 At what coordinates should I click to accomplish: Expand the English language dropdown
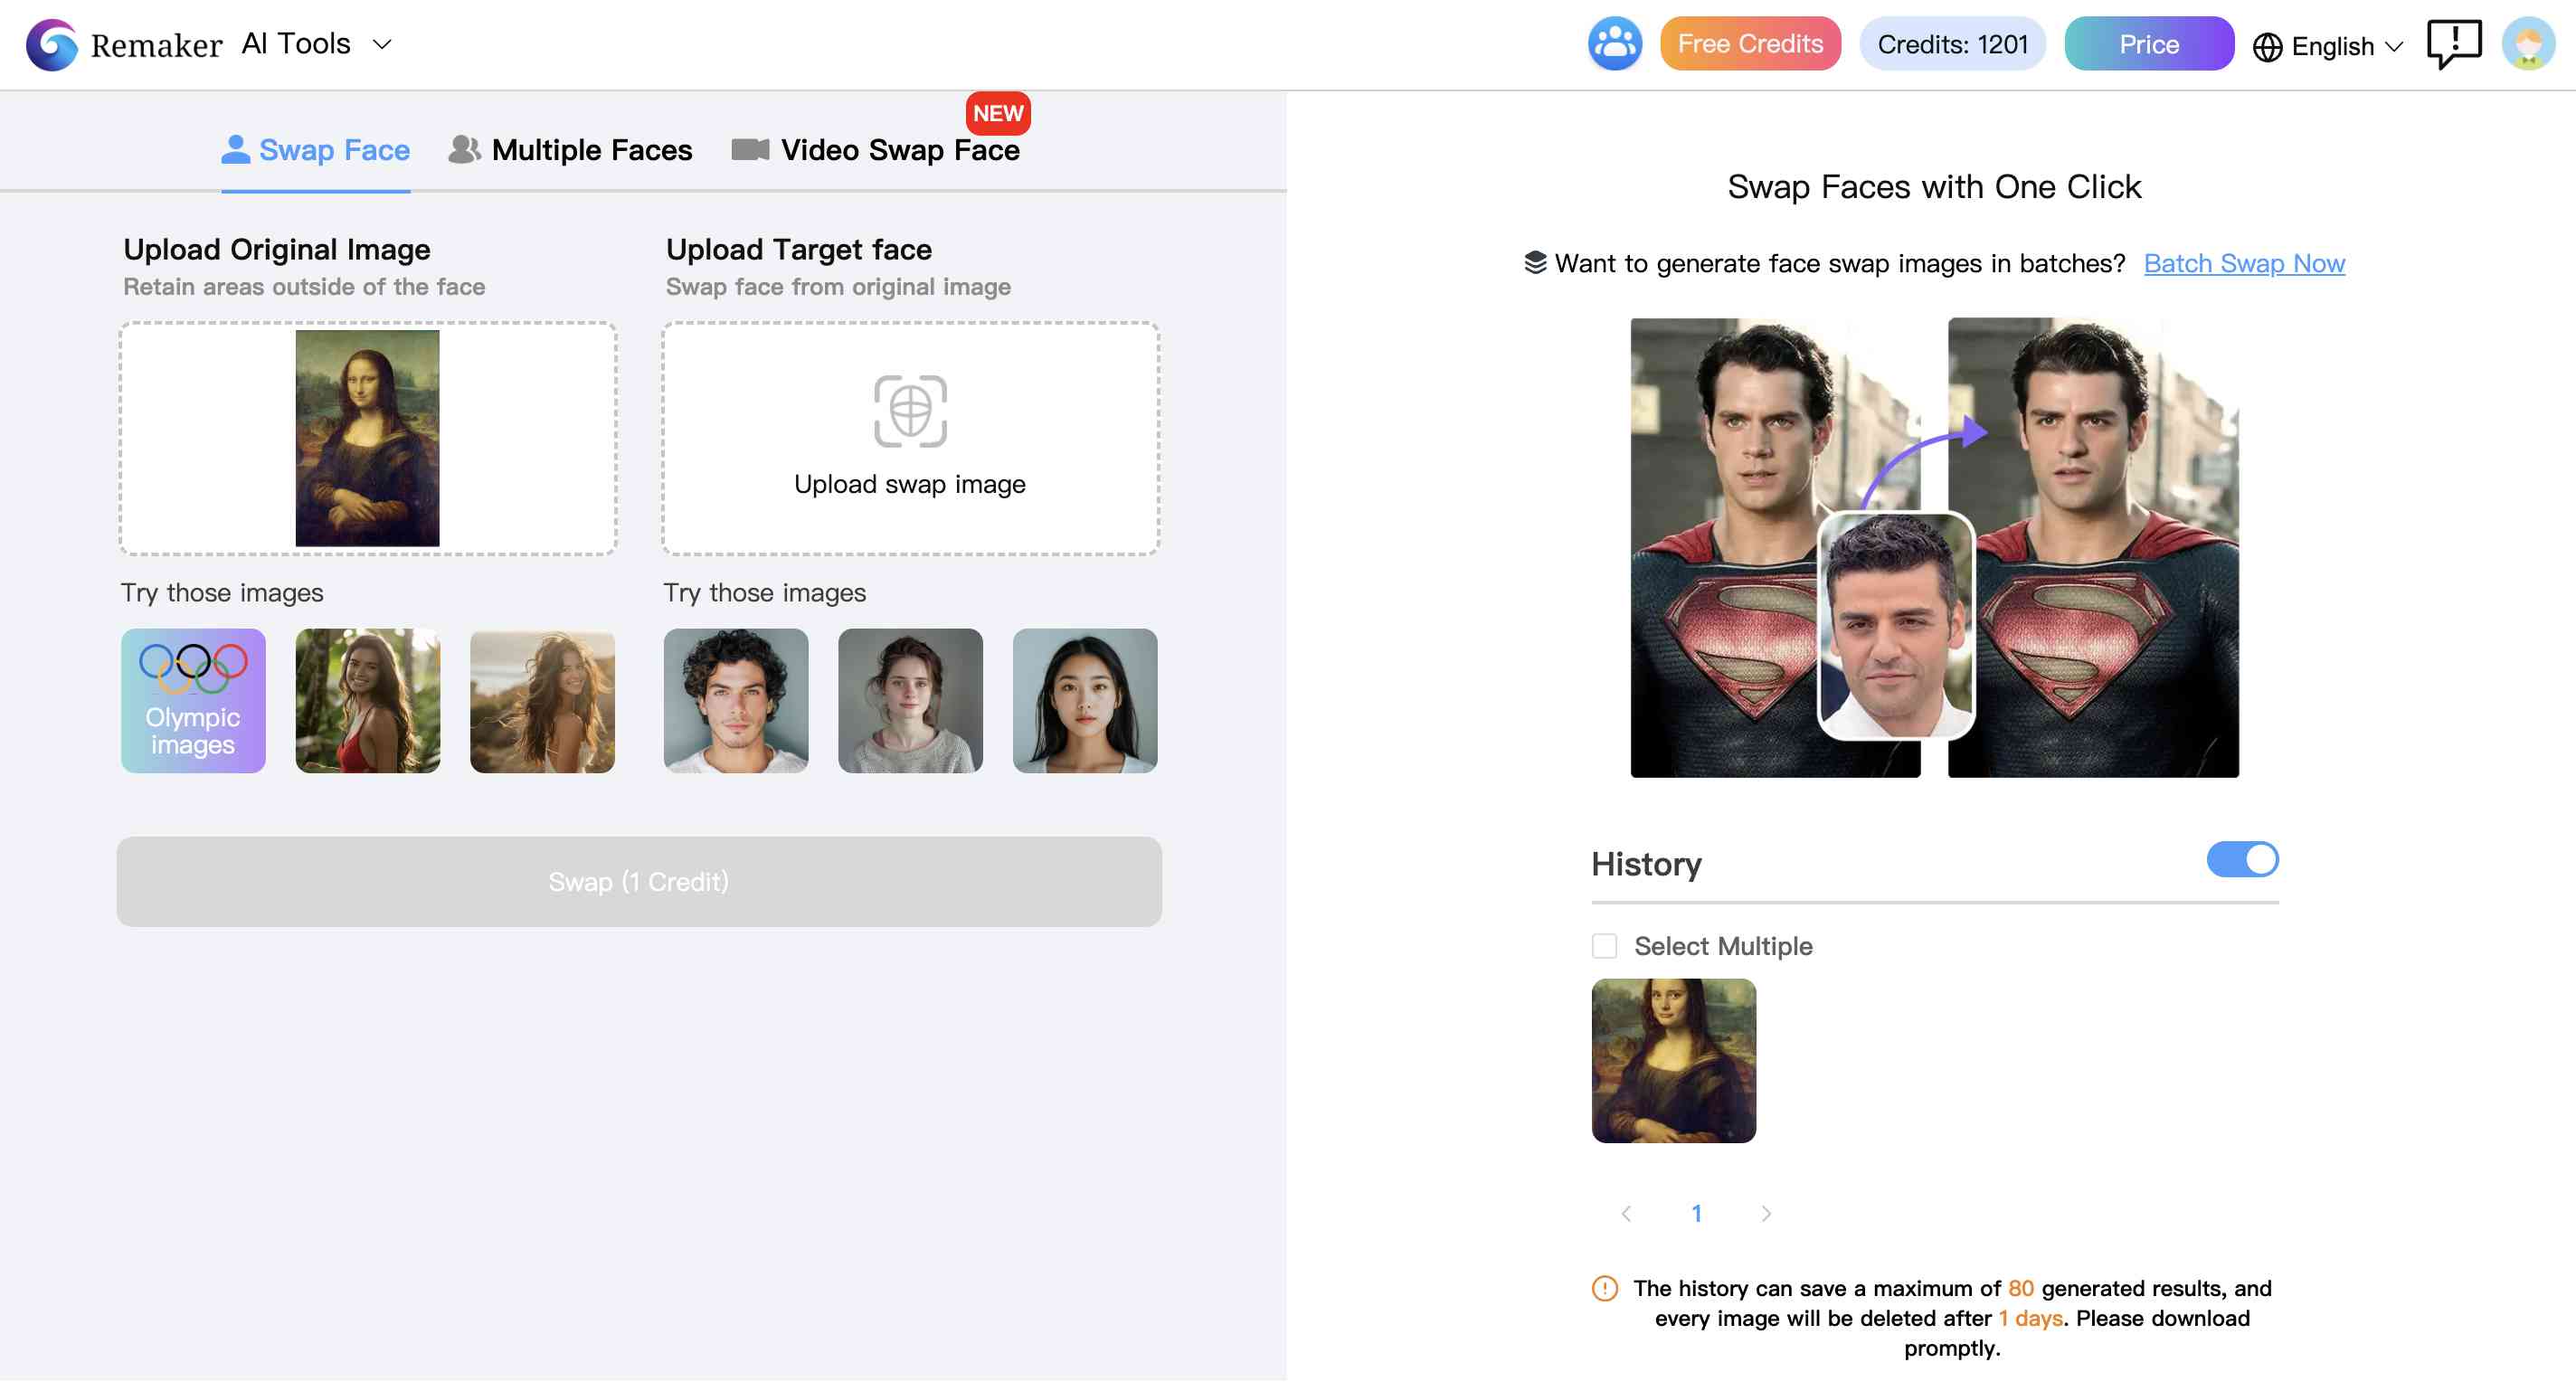pyautogui.click(x=2327, y=44)
